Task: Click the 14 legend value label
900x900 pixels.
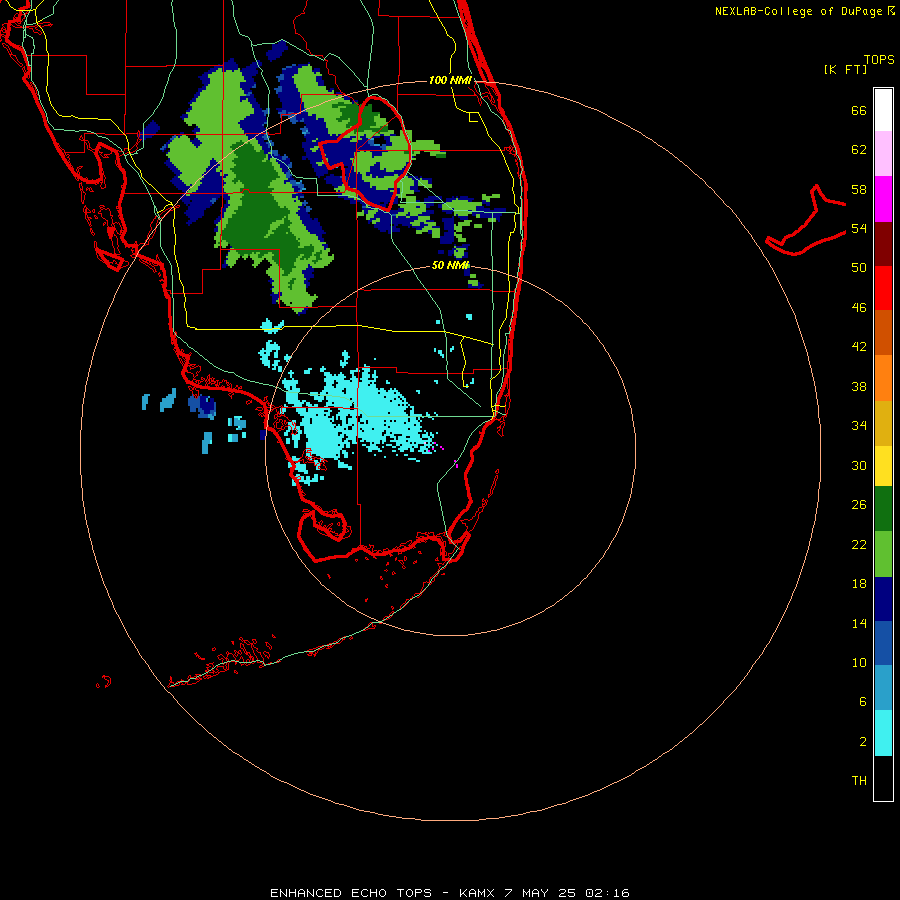Action: pyautogui.click(x=859, y=623)
